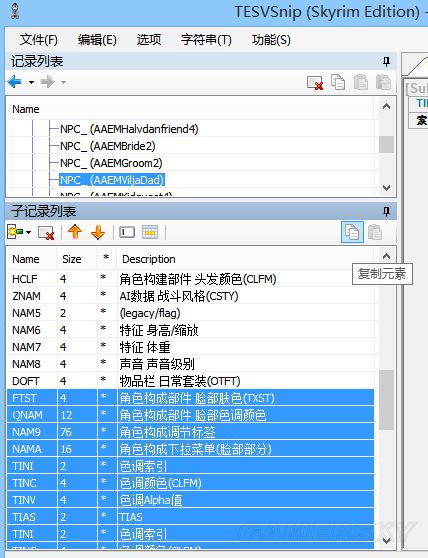Open the add subrecord dropdown arrow

(x=28, y=233)
